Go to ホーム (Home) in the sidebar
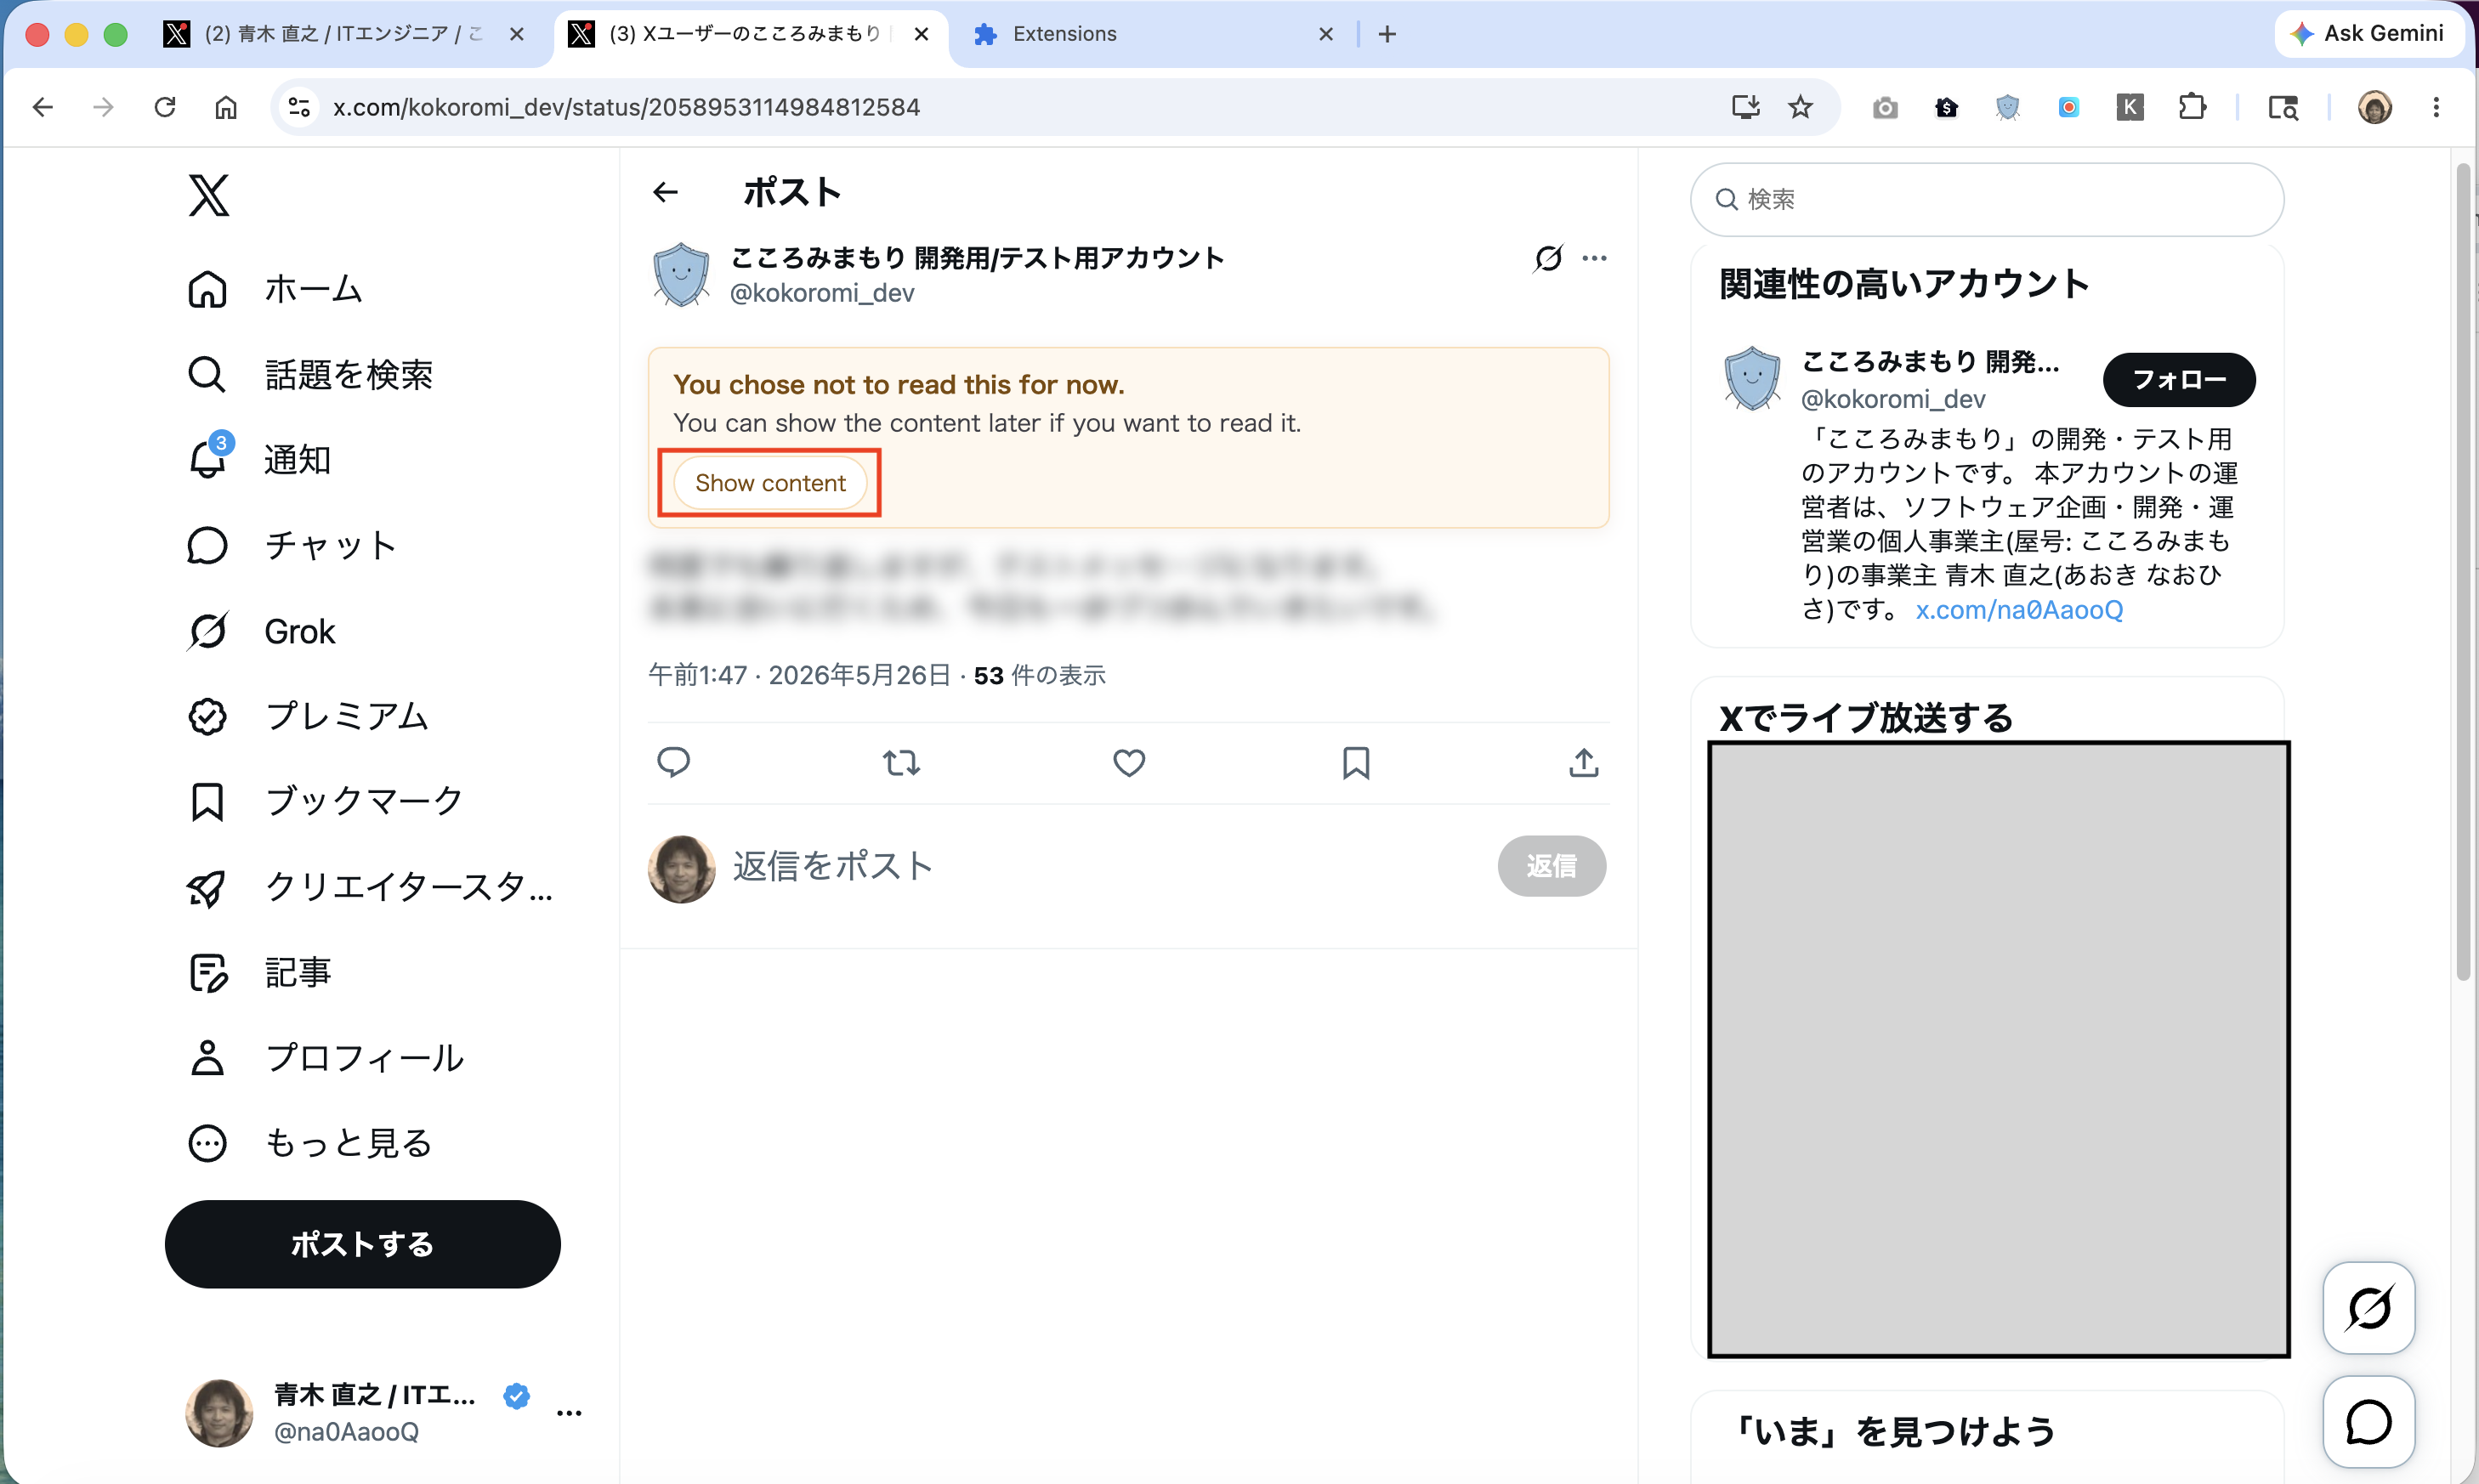The image size is (2479, 1484). [275, 289]
